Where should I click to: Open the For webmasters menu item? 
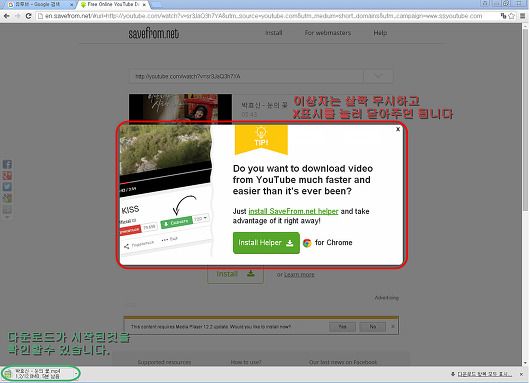[328, 33]
